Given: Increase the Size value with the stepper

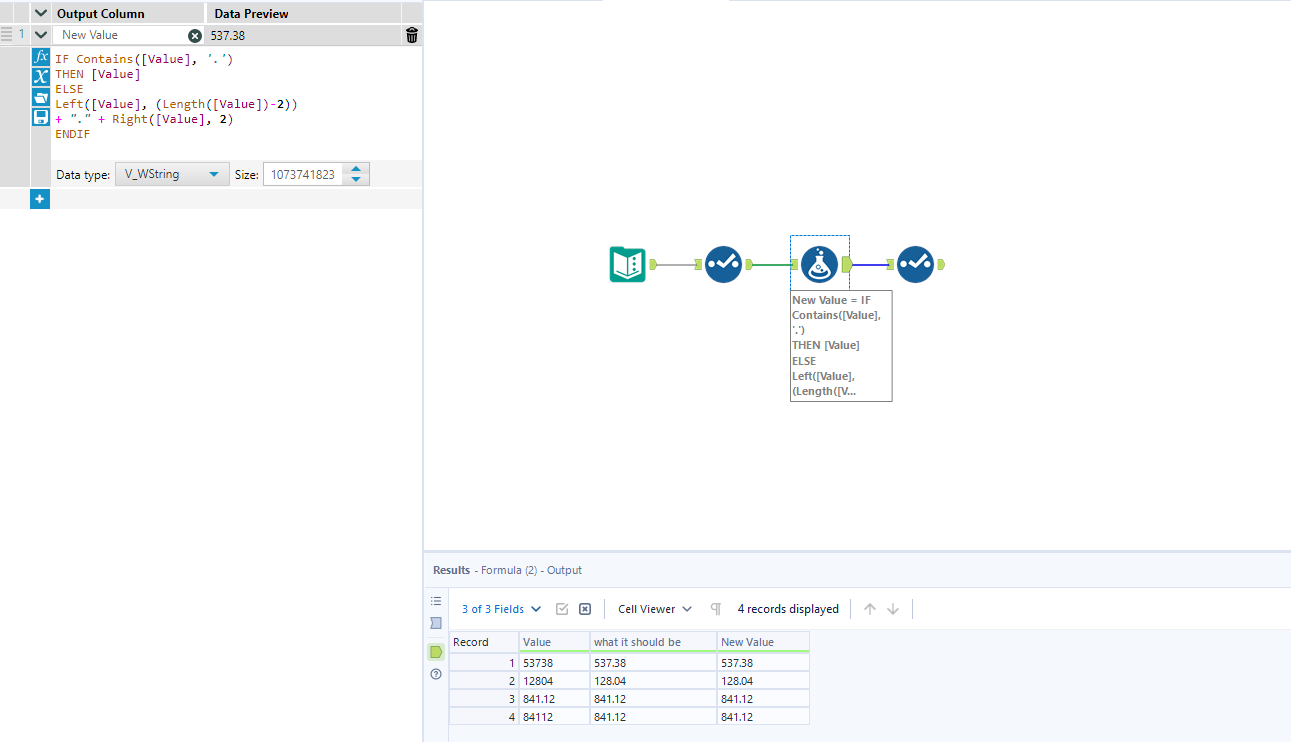Looking at the screenshot, I should tap(356, 169).
